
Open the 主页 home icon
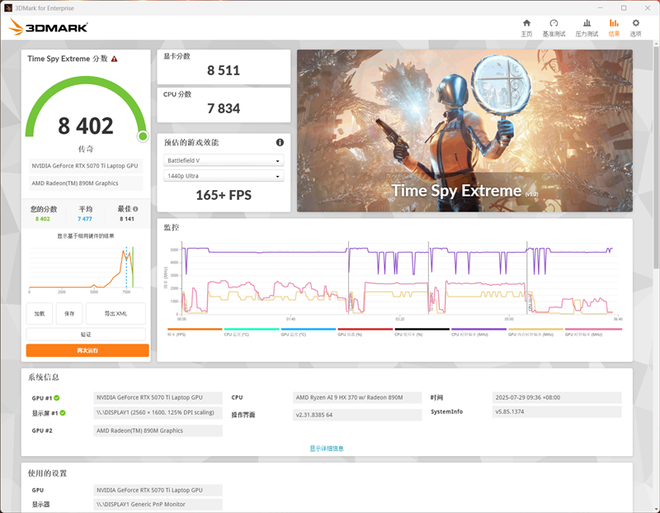coord(527,27)
